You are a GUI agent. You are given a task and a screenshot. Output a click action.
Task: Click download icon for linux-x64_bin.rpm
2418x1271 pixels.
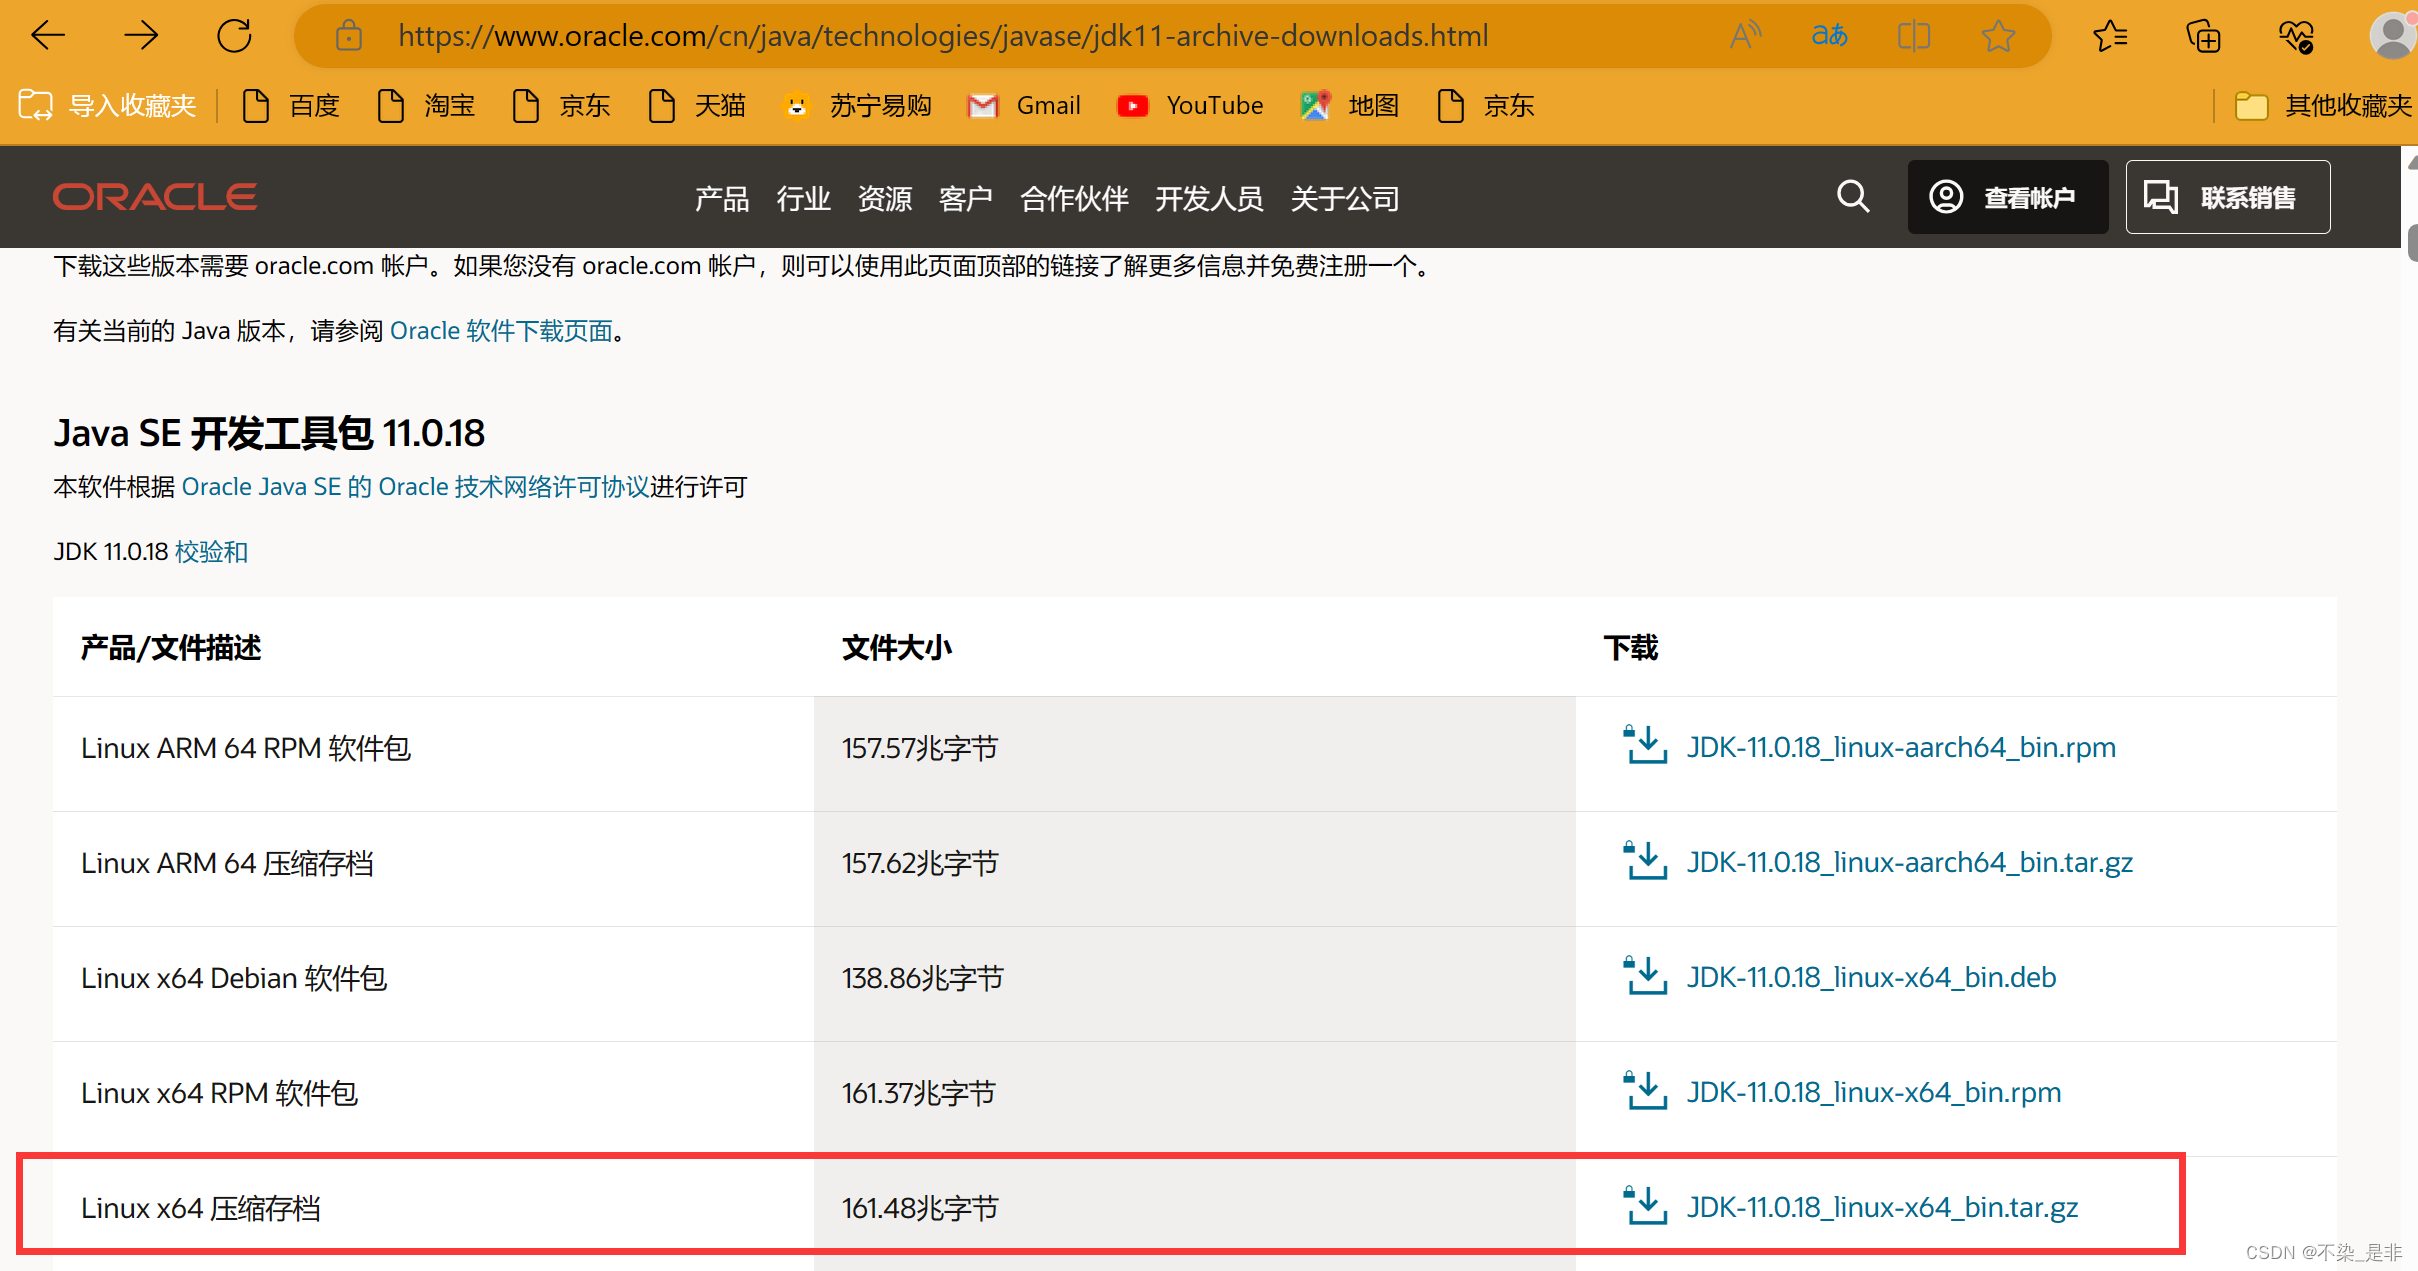pyautogui.click(x=1644, y=1091)
